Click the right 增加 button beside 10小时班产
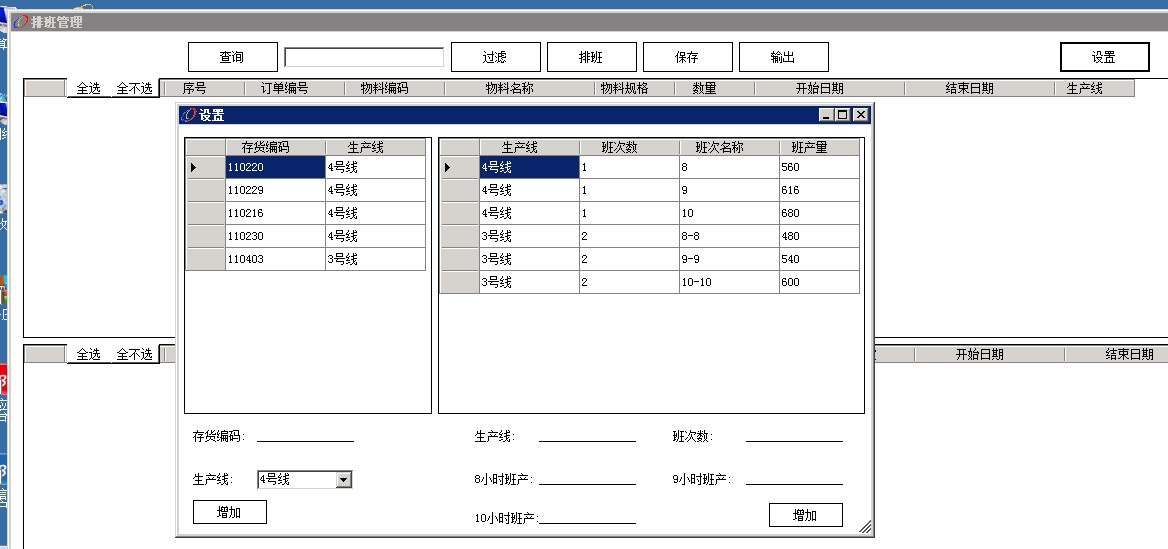Screen dimensions: 1168x549 805,515
